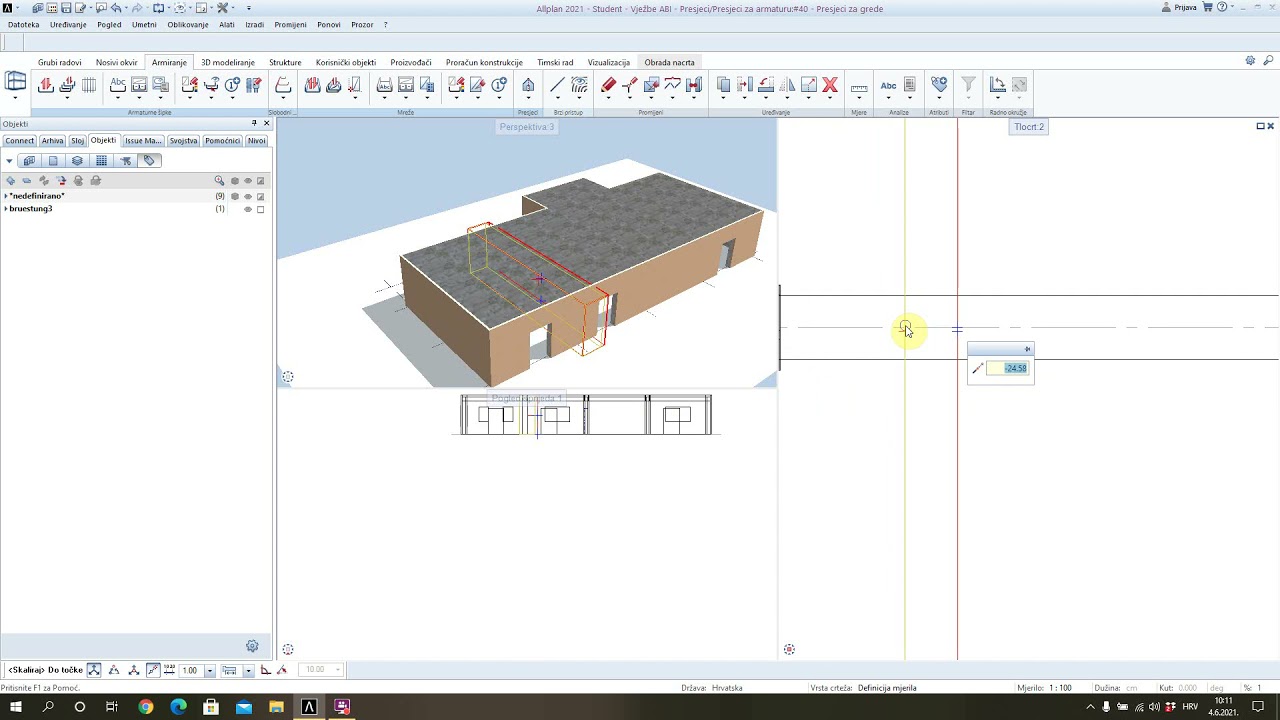Viewport: 1280px width, 720px height.
Task: Open the sort criteria dropdown arrow in Objekti
Action: tap(9, 161)
